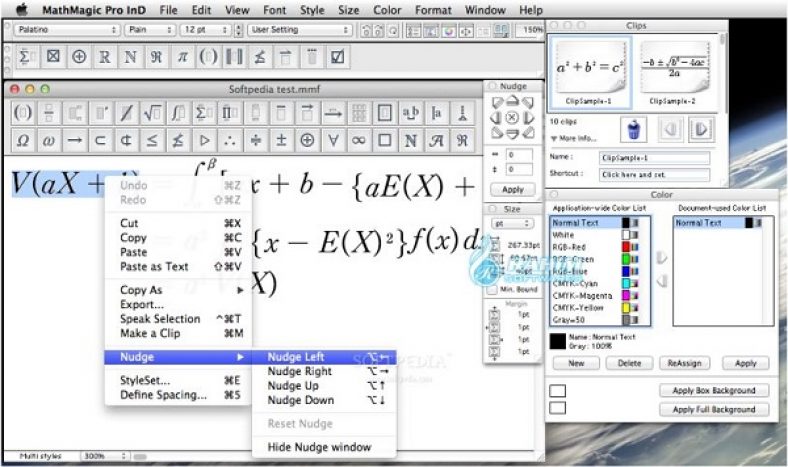
Task: Open the pt unit dropdown in Size panel
Action: [512, 223]
